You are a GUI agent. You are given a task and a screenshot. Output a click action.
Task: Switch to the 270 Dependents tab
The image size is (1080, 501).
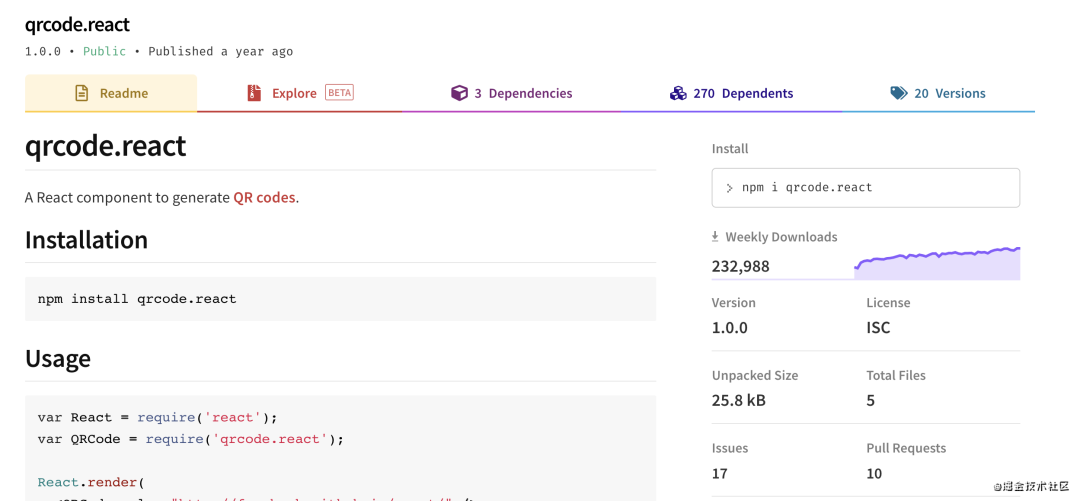[x=743, y=93]
